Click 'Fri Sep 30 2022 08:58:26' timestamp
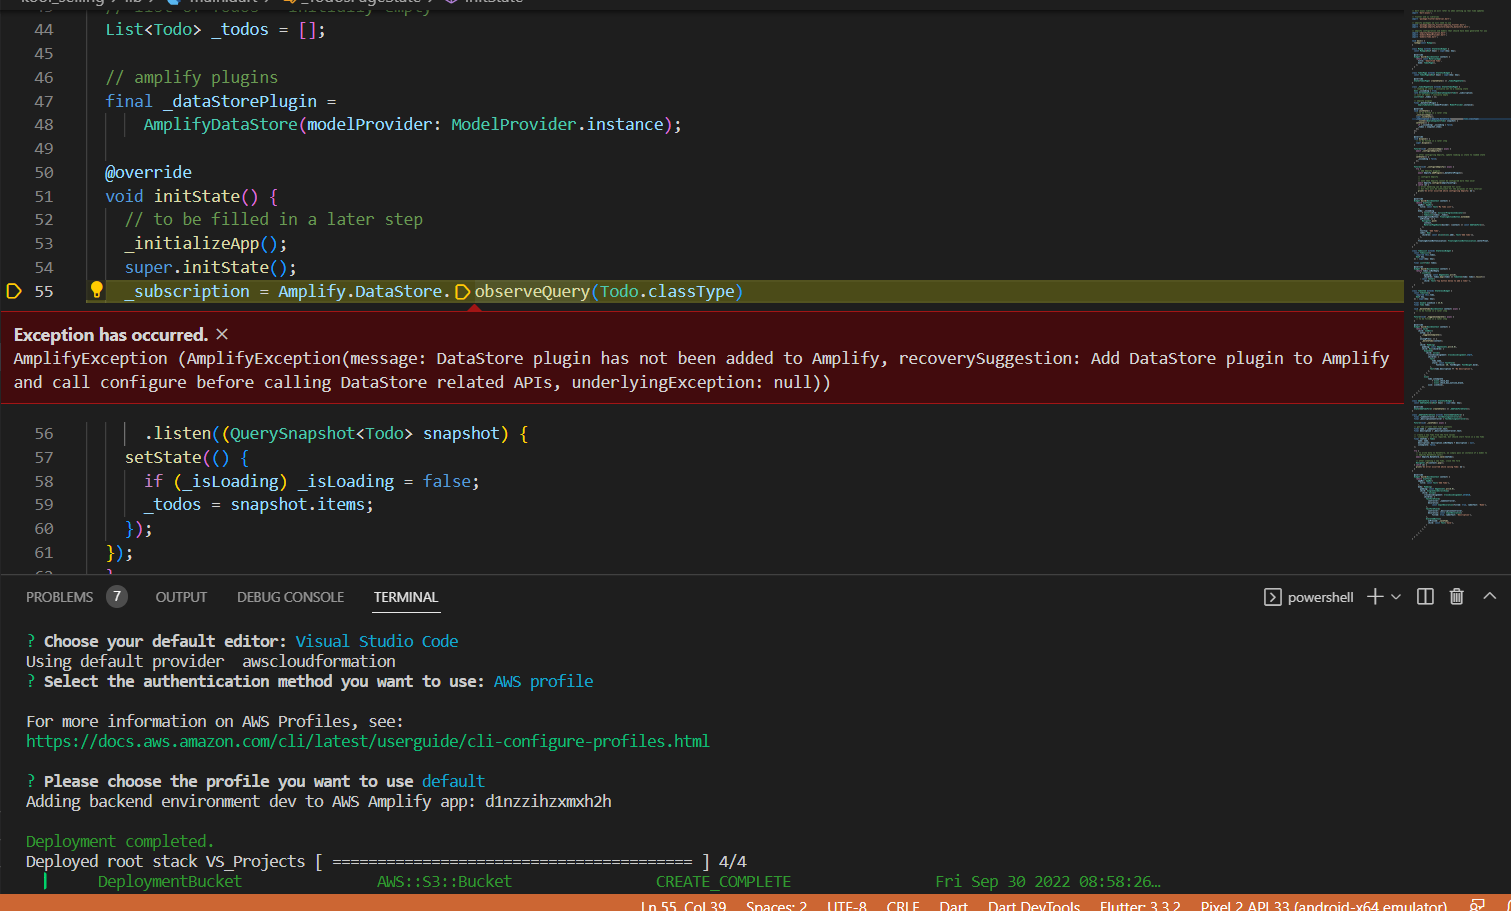1511x911 pixels. click(1047, 881)
